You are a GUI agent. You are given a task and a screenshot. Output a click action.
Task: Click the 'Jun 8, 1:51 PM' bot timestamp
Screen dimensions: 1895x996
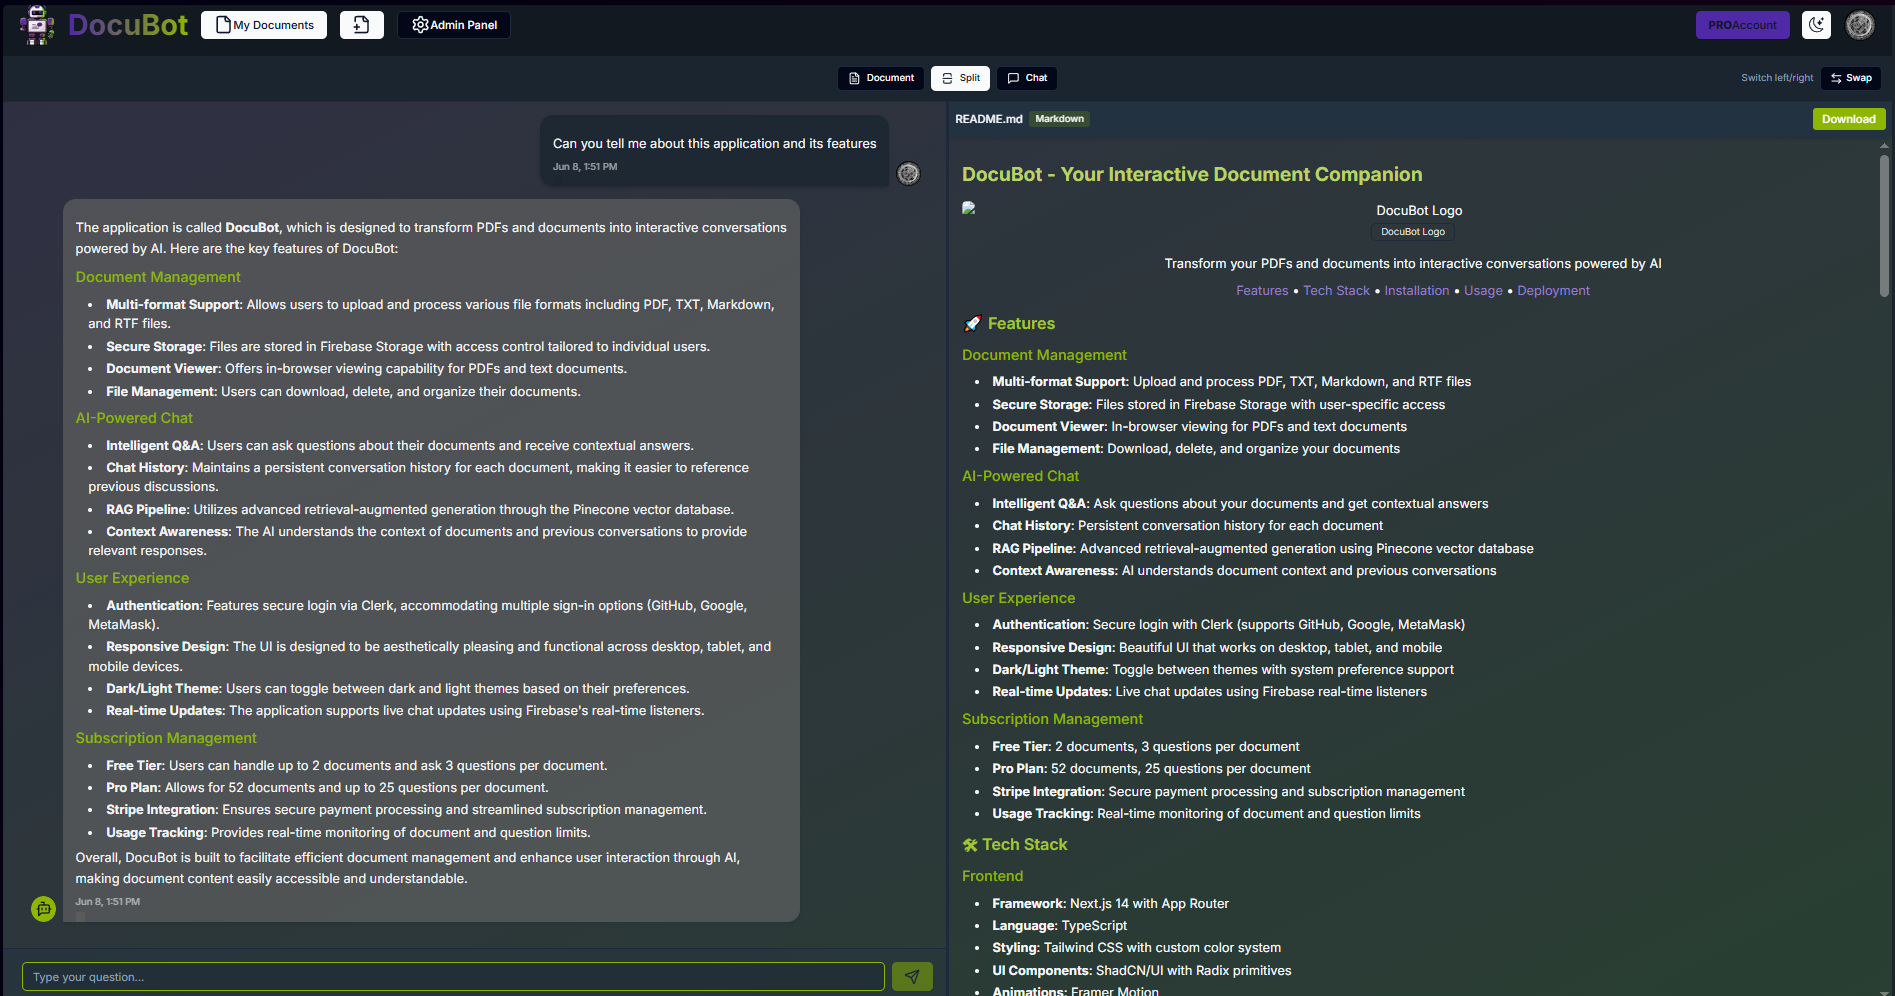tap(108, 902)
